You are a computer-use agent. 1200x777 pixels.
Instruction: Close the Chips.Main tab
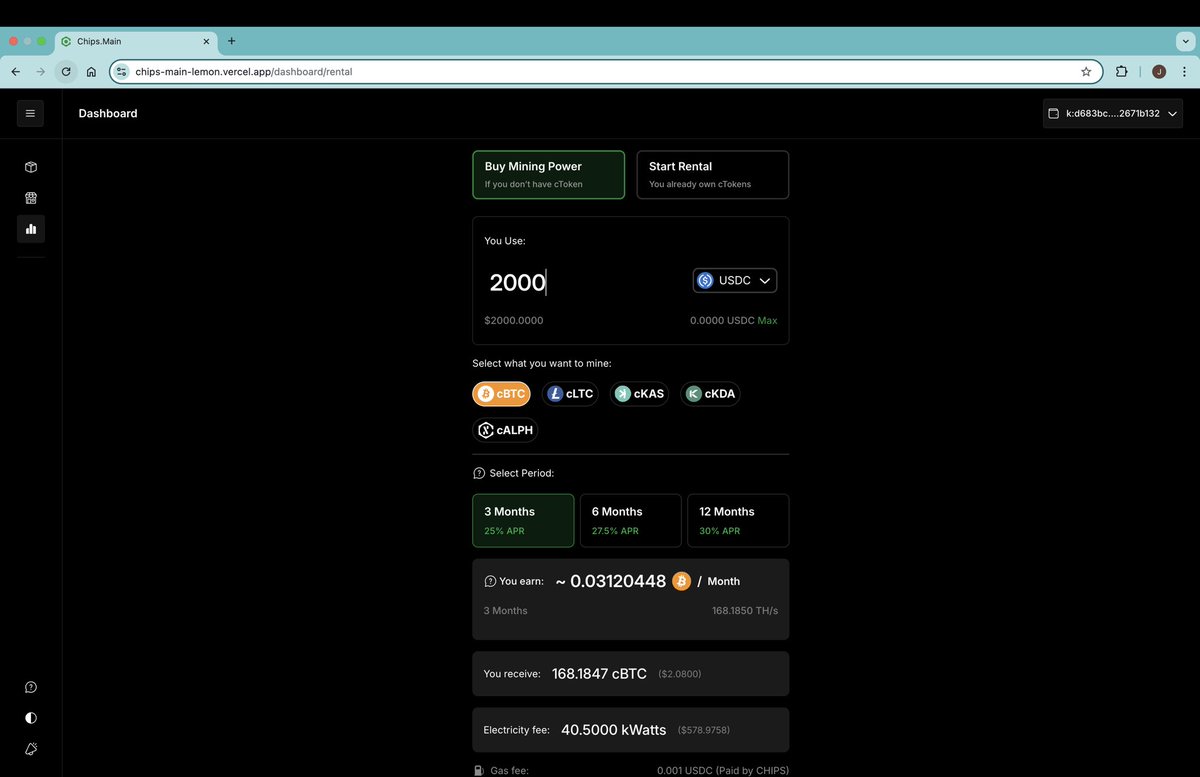(207, 42)
